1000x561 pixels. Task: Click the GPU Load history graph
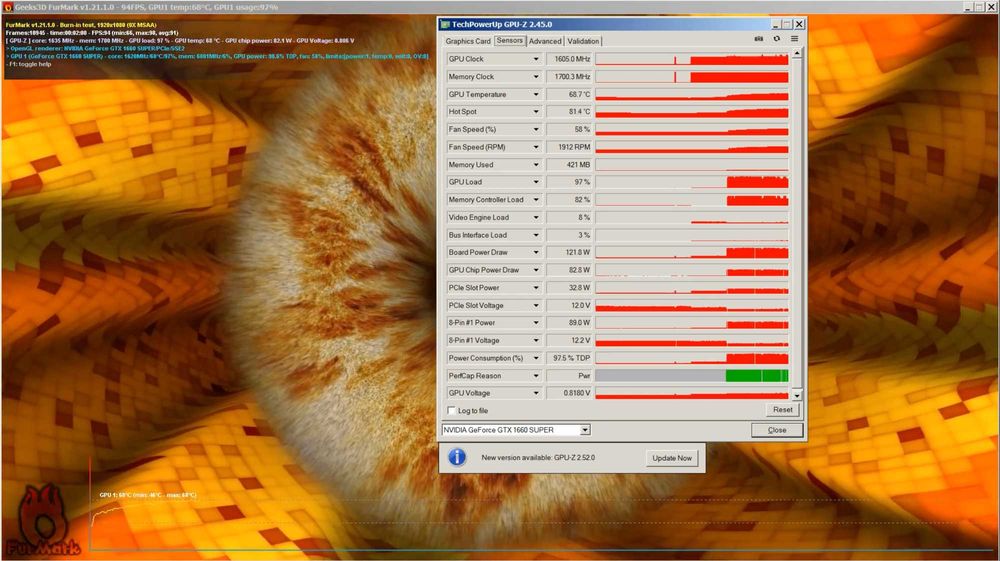(692, 182)
